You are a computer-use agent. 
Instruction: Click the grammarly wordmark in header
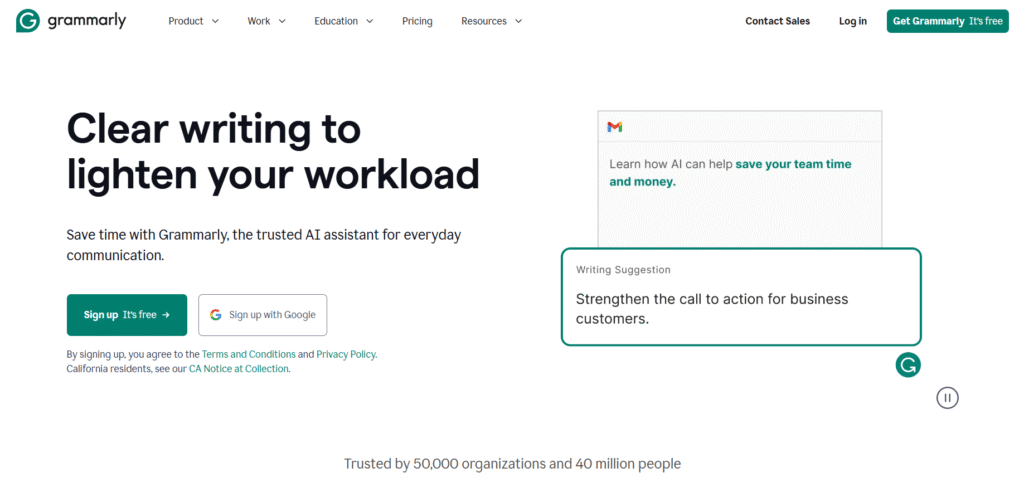(x=87, y=21)
